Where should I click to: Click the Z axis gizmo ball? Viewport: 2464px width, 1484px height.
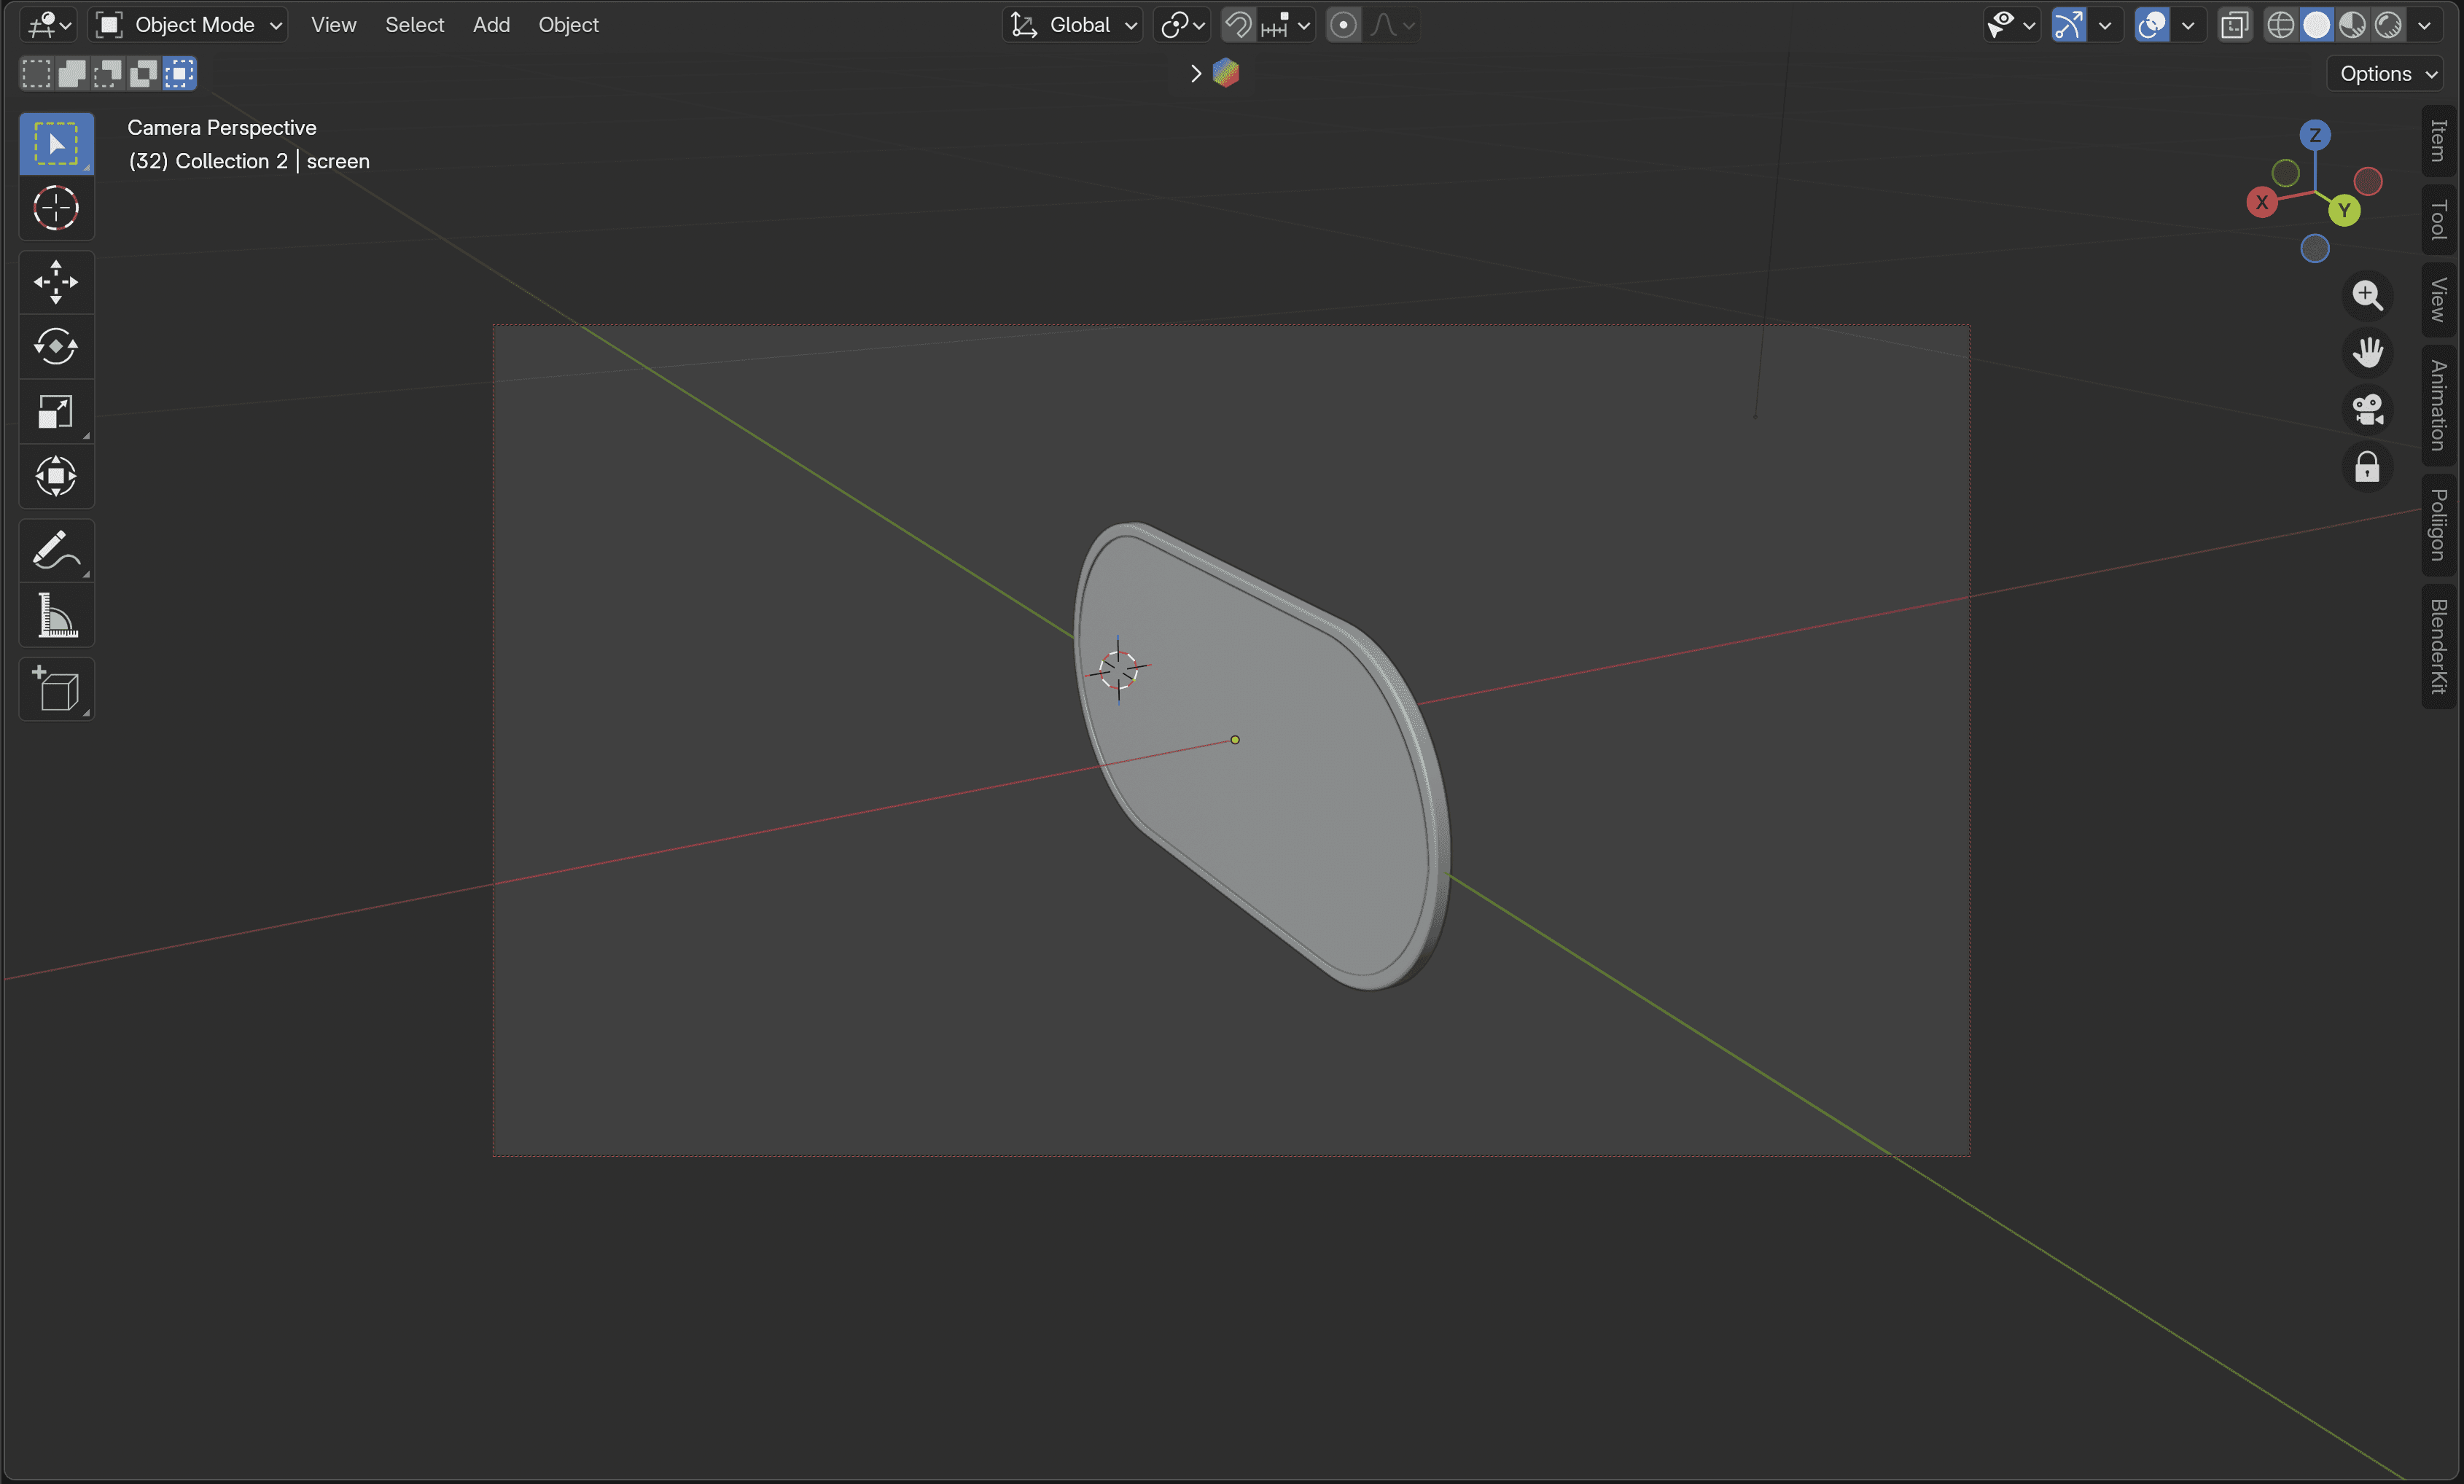tap(2314, 135)
